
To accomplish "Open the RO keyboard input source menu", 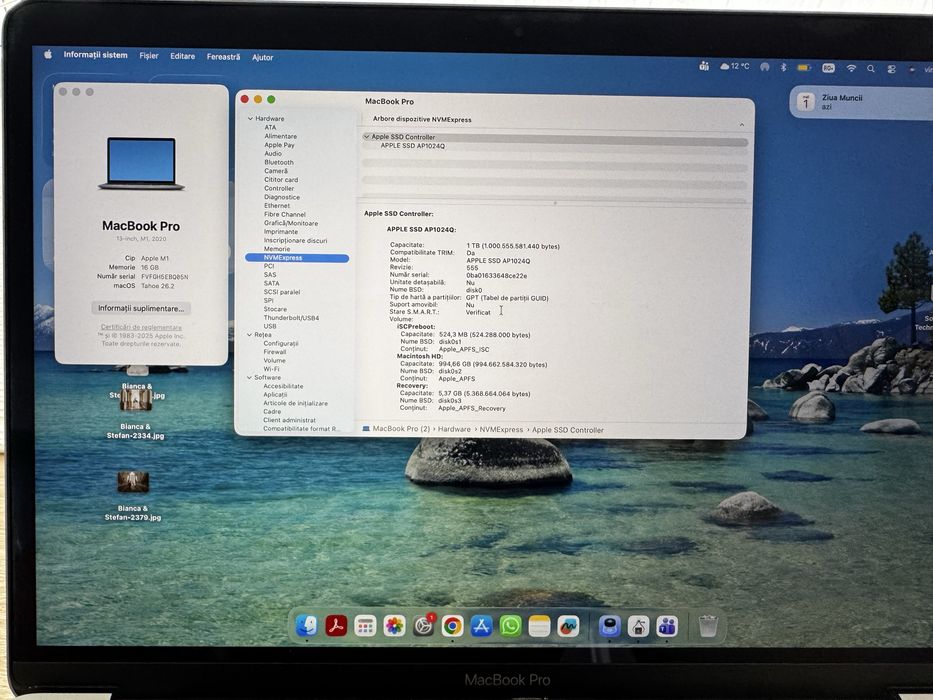I will point(828,68).
